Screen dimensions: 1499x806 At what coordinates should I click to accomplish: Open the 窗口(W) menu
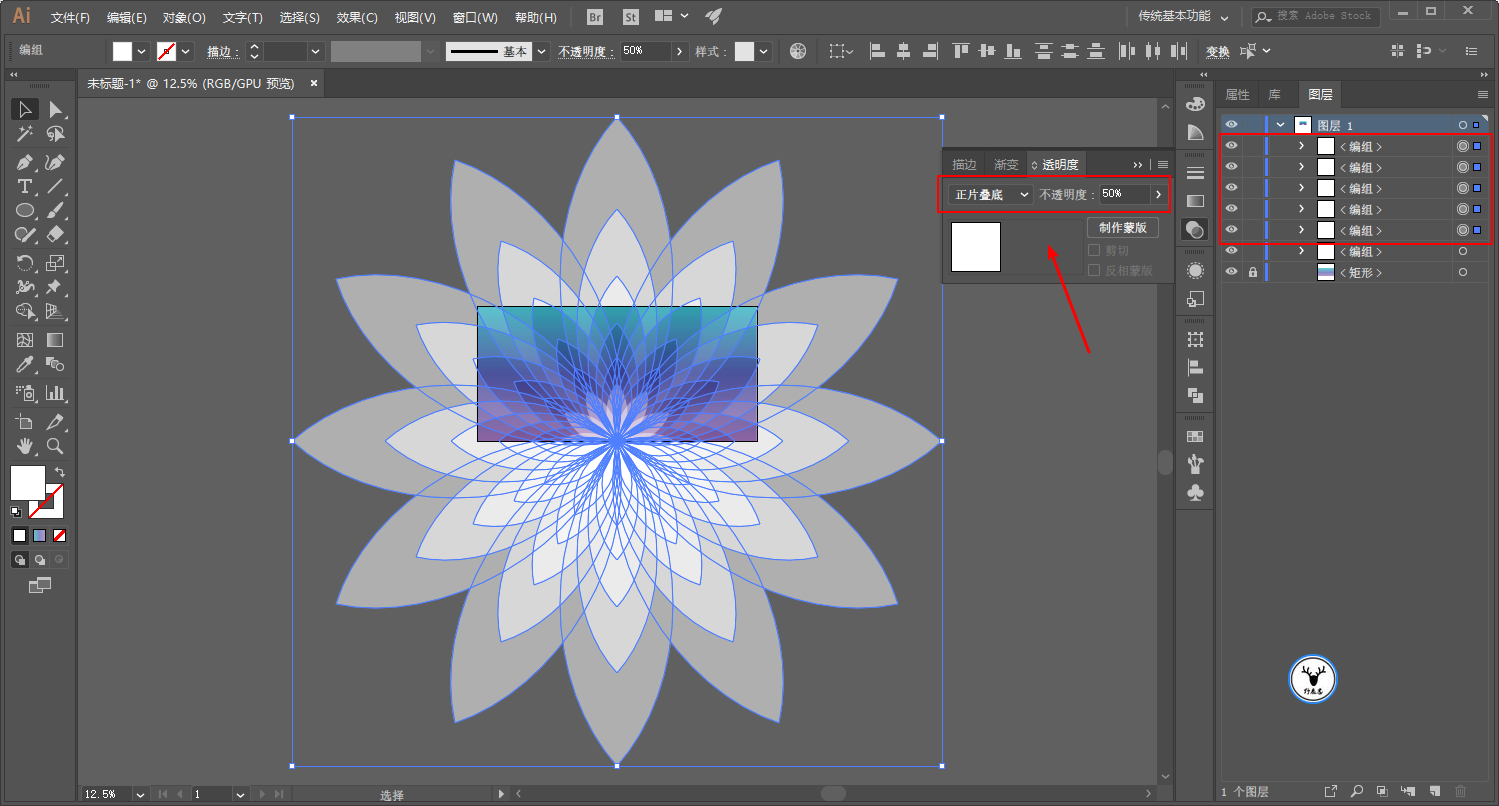(475, 17)
